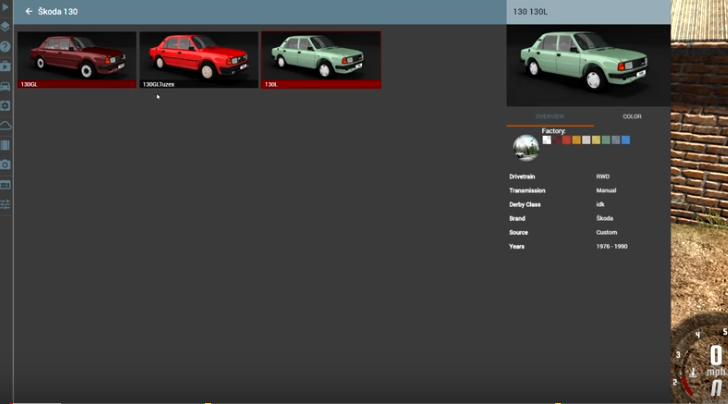Select the 130L green vehicle thumbnail
728x404 pixels.
click(321, 59)
